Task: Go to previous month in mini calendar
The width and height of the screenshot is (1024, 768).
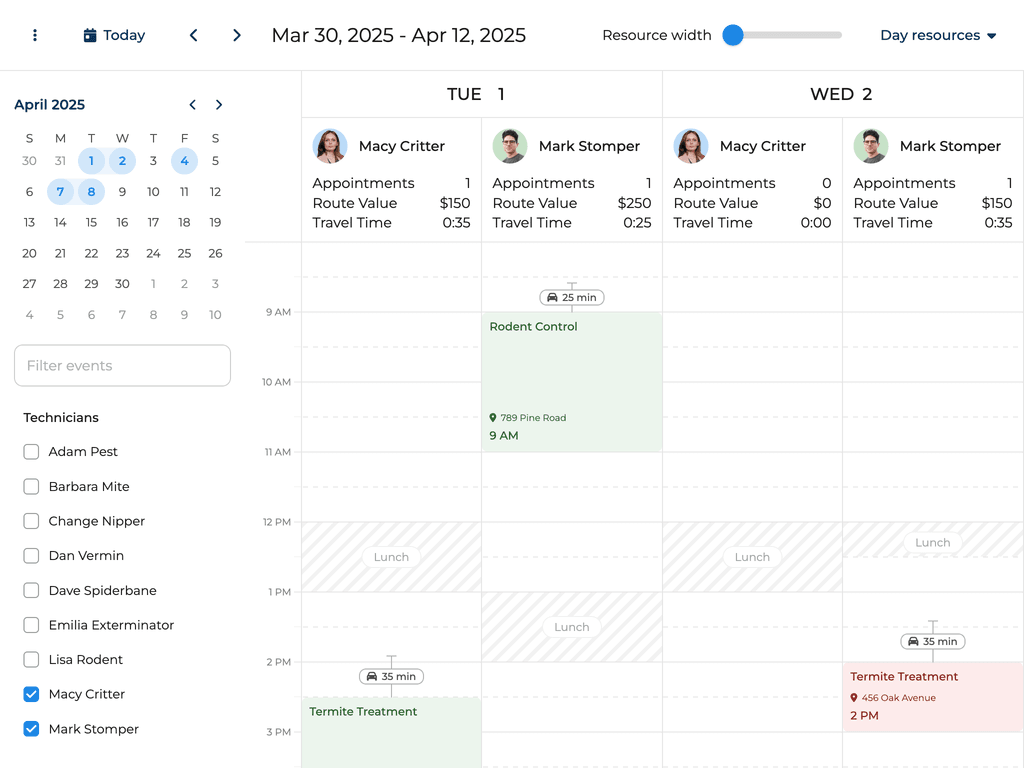Action: pos(192,104)
